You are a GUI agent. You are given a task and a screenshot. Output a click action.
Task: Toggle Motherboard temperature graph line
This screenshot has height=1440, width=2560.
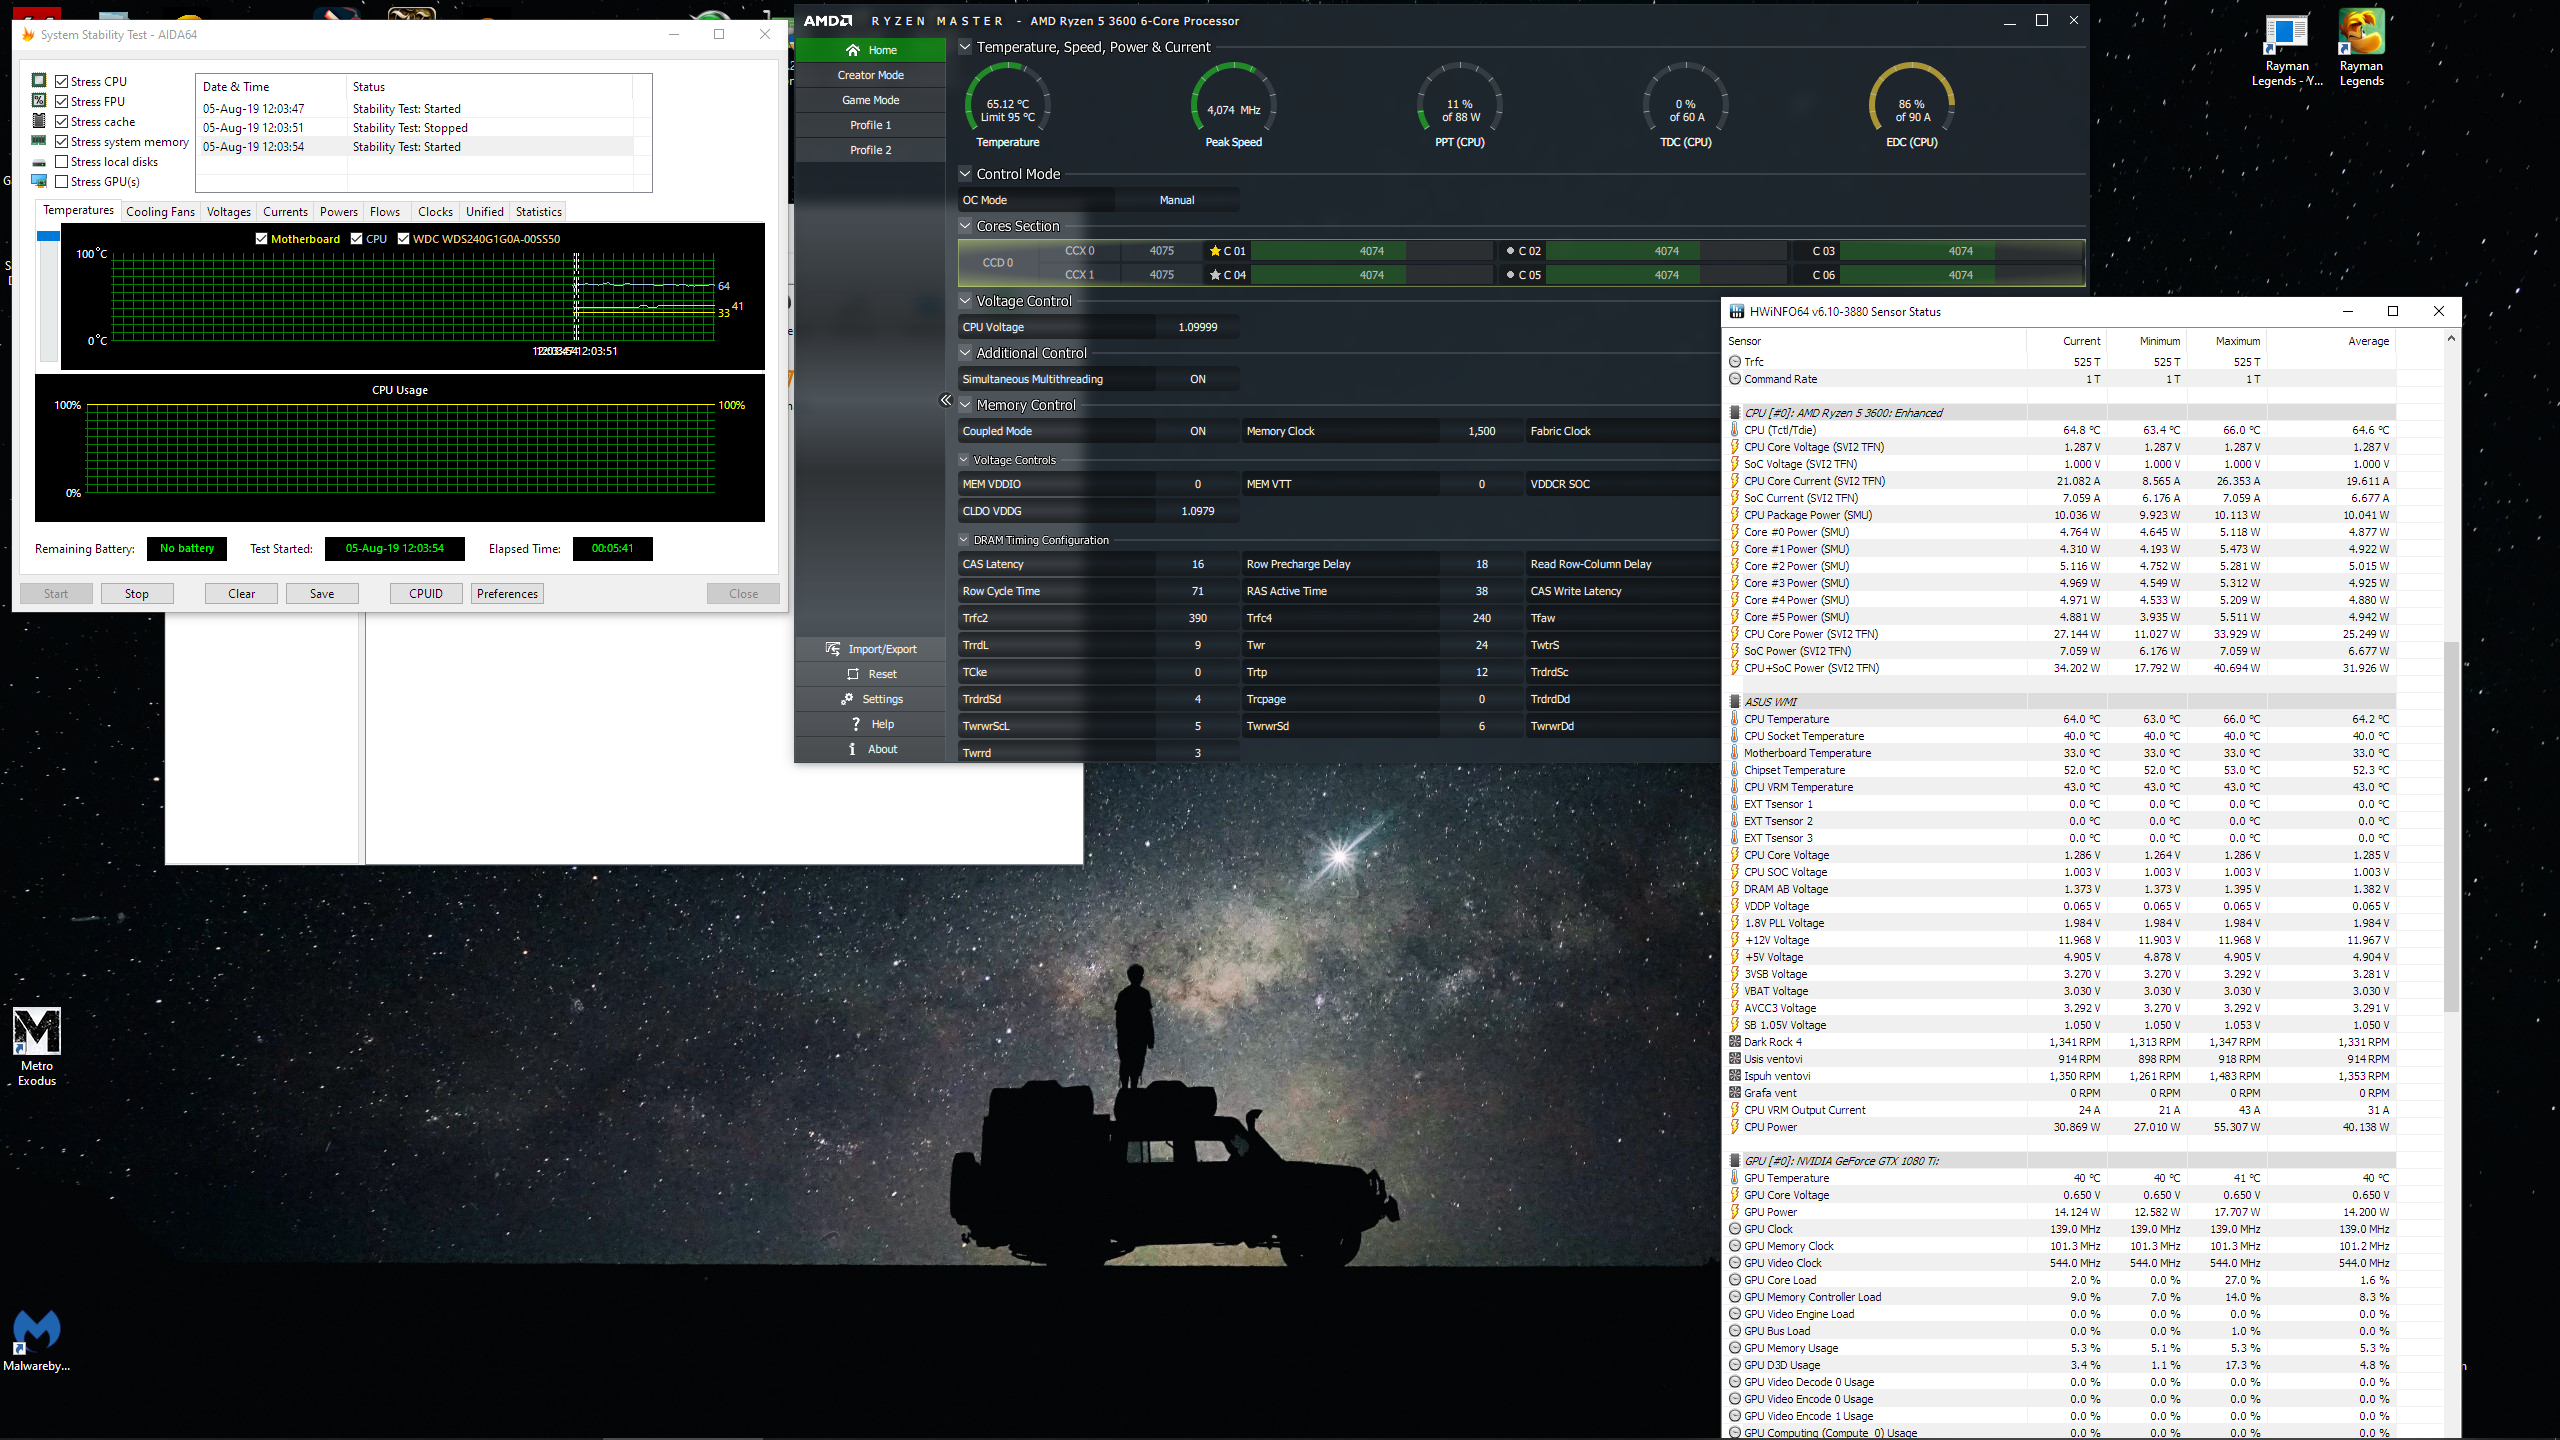(x=262, y=239)
